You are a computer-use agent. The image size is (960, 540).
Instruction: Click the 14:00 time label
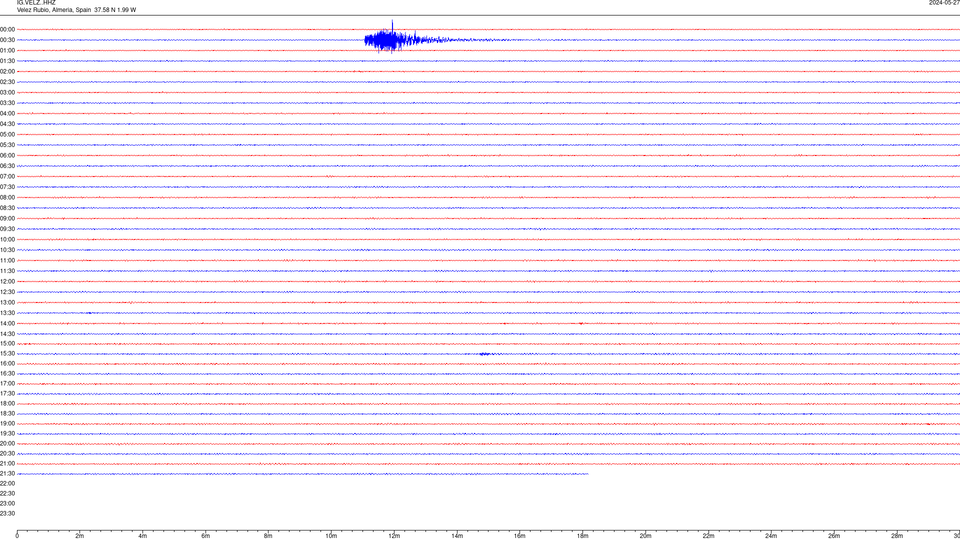point(7,324)
